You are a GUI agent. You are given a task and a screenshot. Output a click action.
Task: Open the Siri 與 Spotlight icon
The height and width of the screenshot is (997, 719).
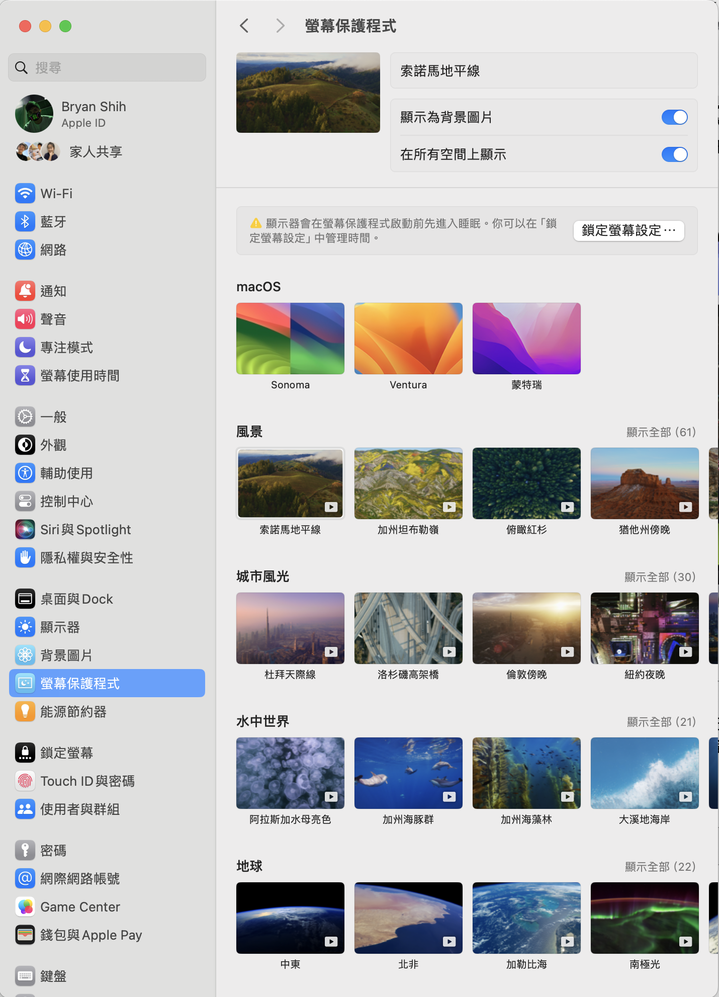(25, 529)
